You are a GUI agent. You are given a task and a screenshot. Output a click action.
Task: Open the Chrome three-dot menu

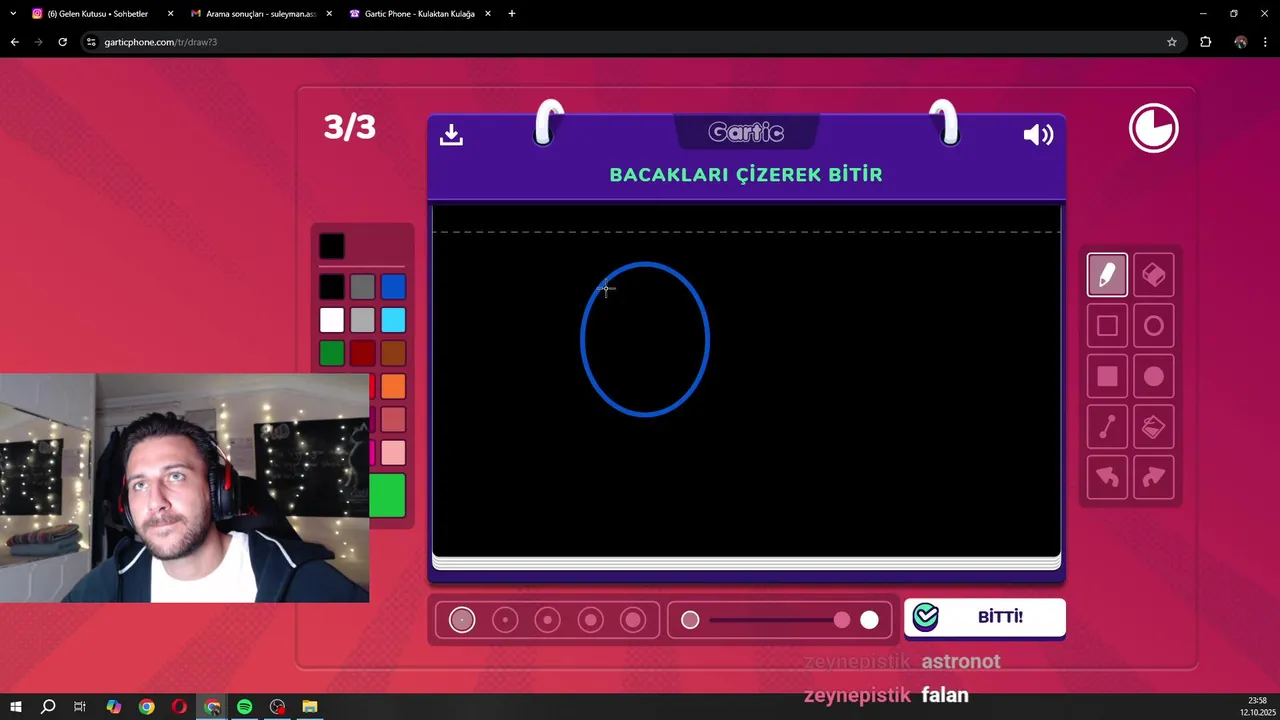point(1266,42)
